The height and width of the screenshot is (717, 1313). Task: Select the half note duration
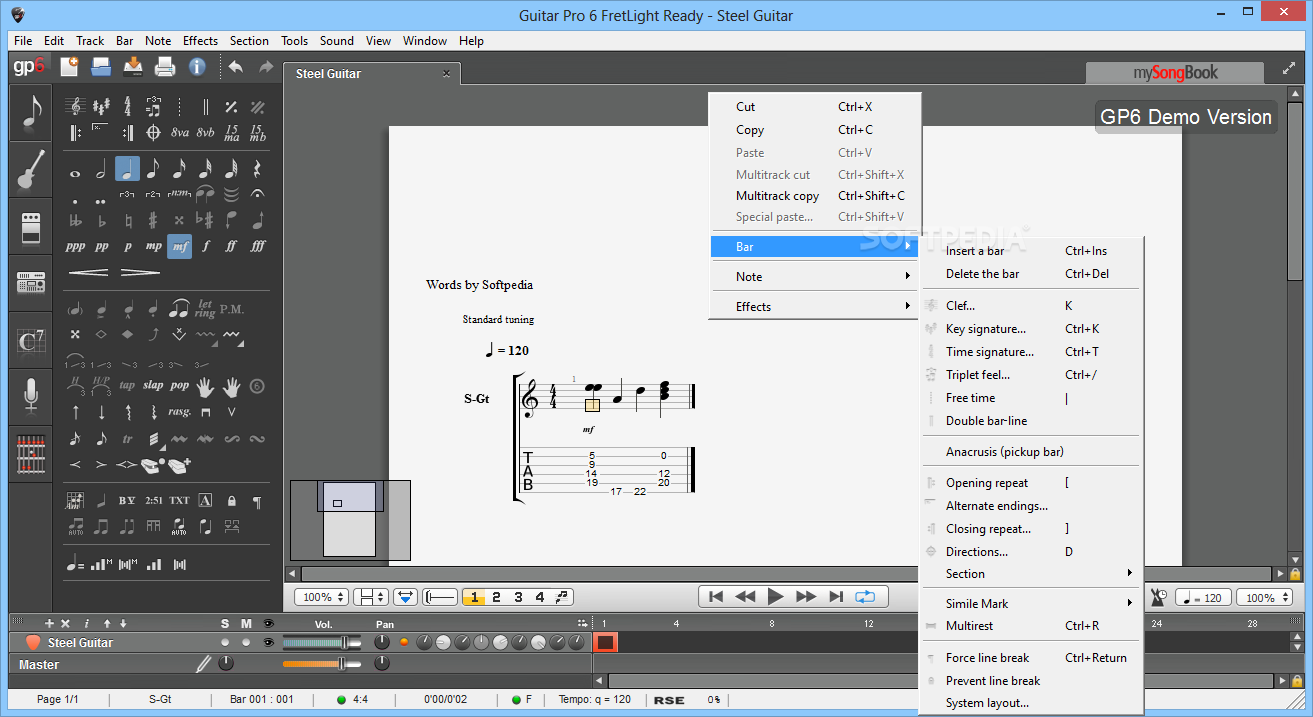(101, 170)
